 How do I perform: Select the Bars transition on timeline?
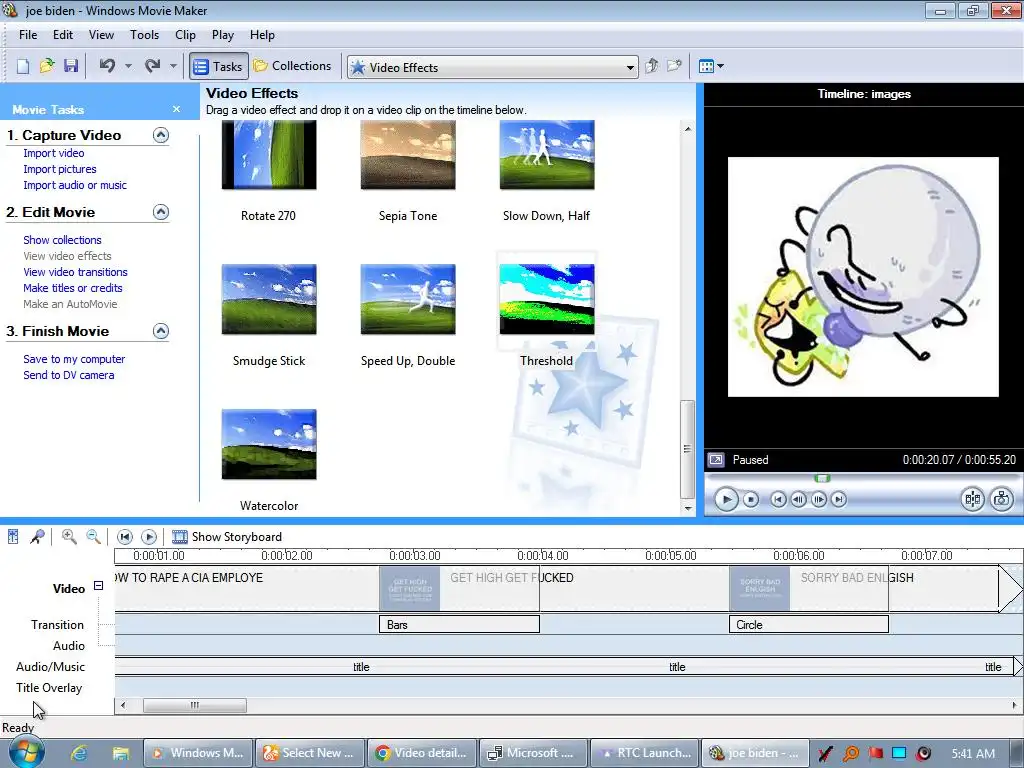pyautogui.click(x=459, y=624)
